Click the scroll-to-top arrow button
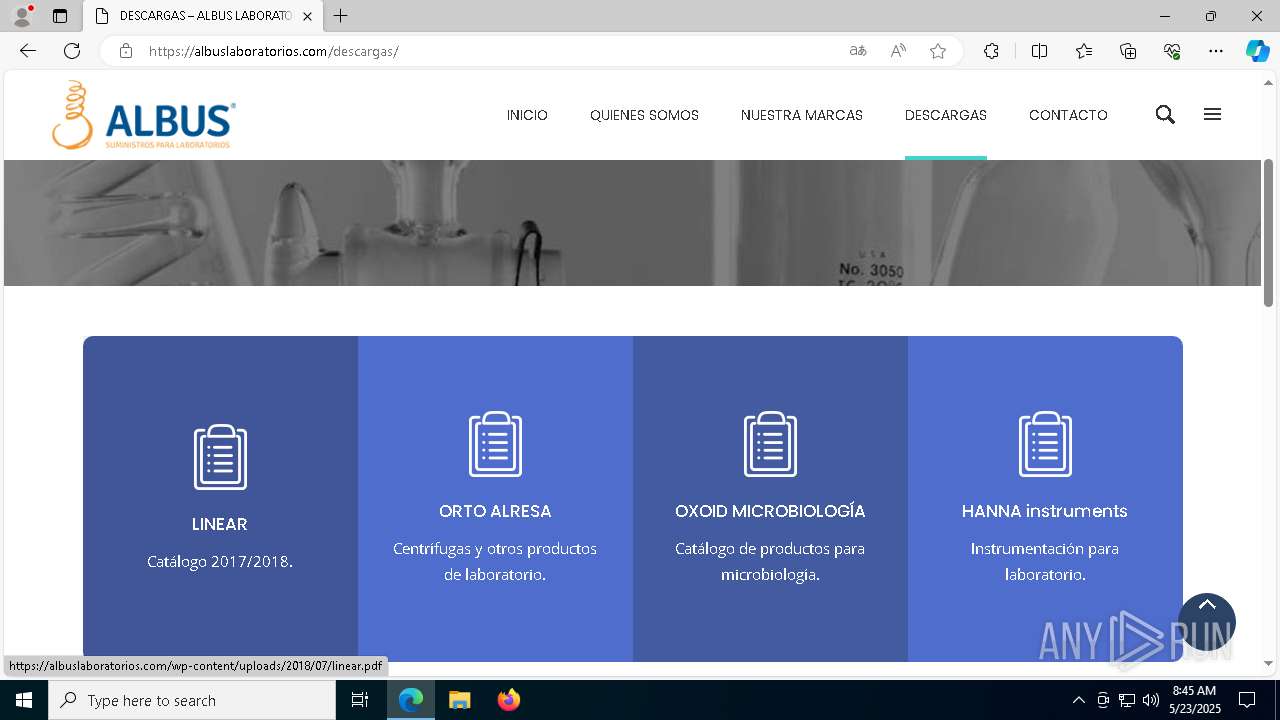Viewport: 1280px width, 720px height. (1207, 622)
